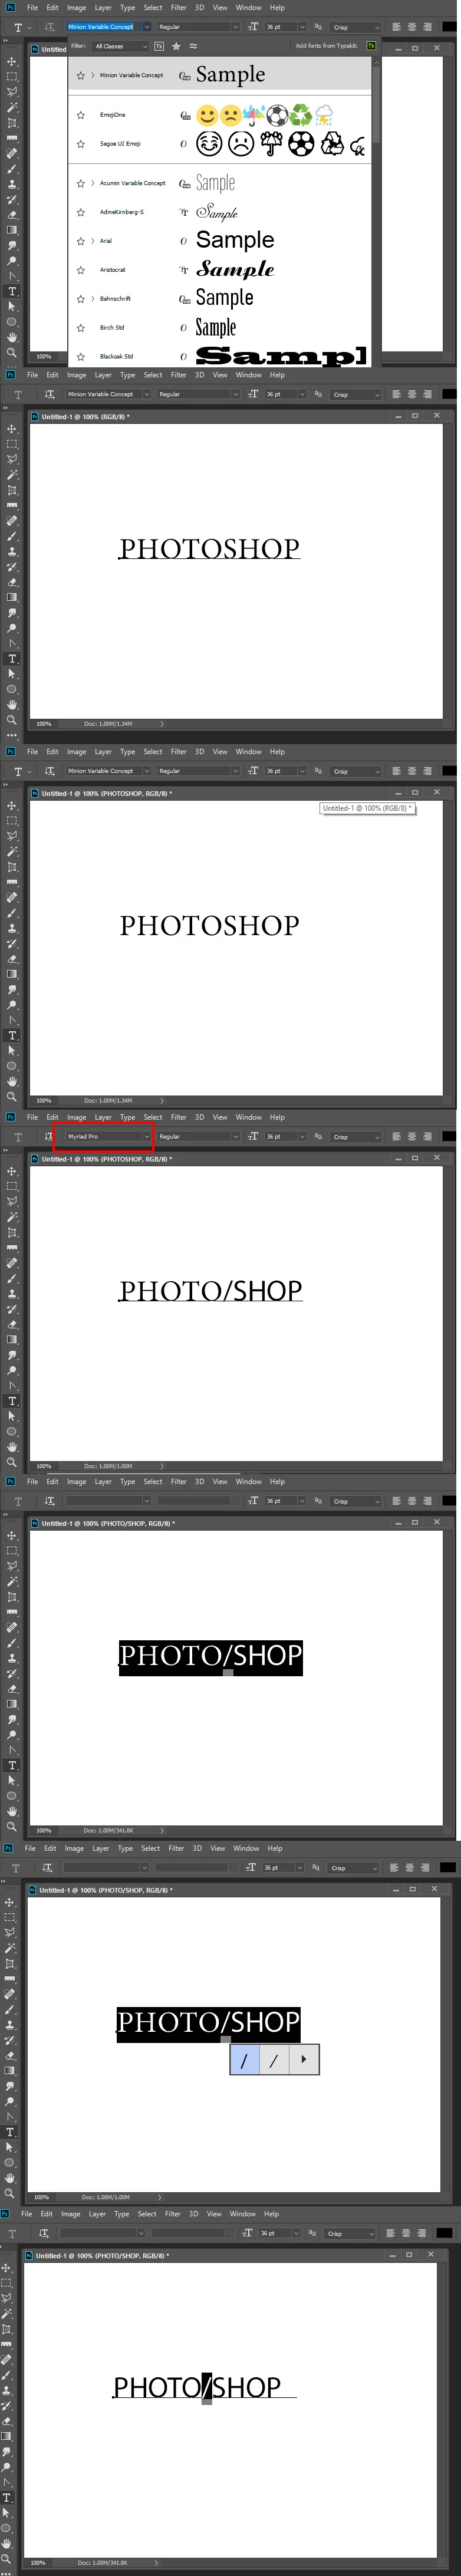Open Layer menu above the Myriad Pro bar
This screenshot has height=2576, width=461.
point(103,1117)
